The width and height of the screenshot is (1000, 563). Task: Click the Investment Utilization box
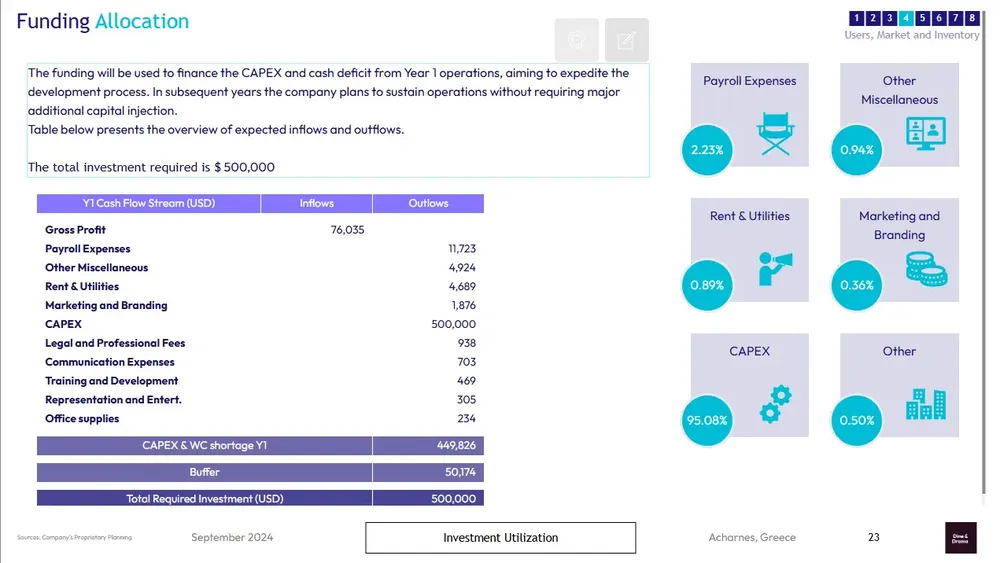coord(500,538)
